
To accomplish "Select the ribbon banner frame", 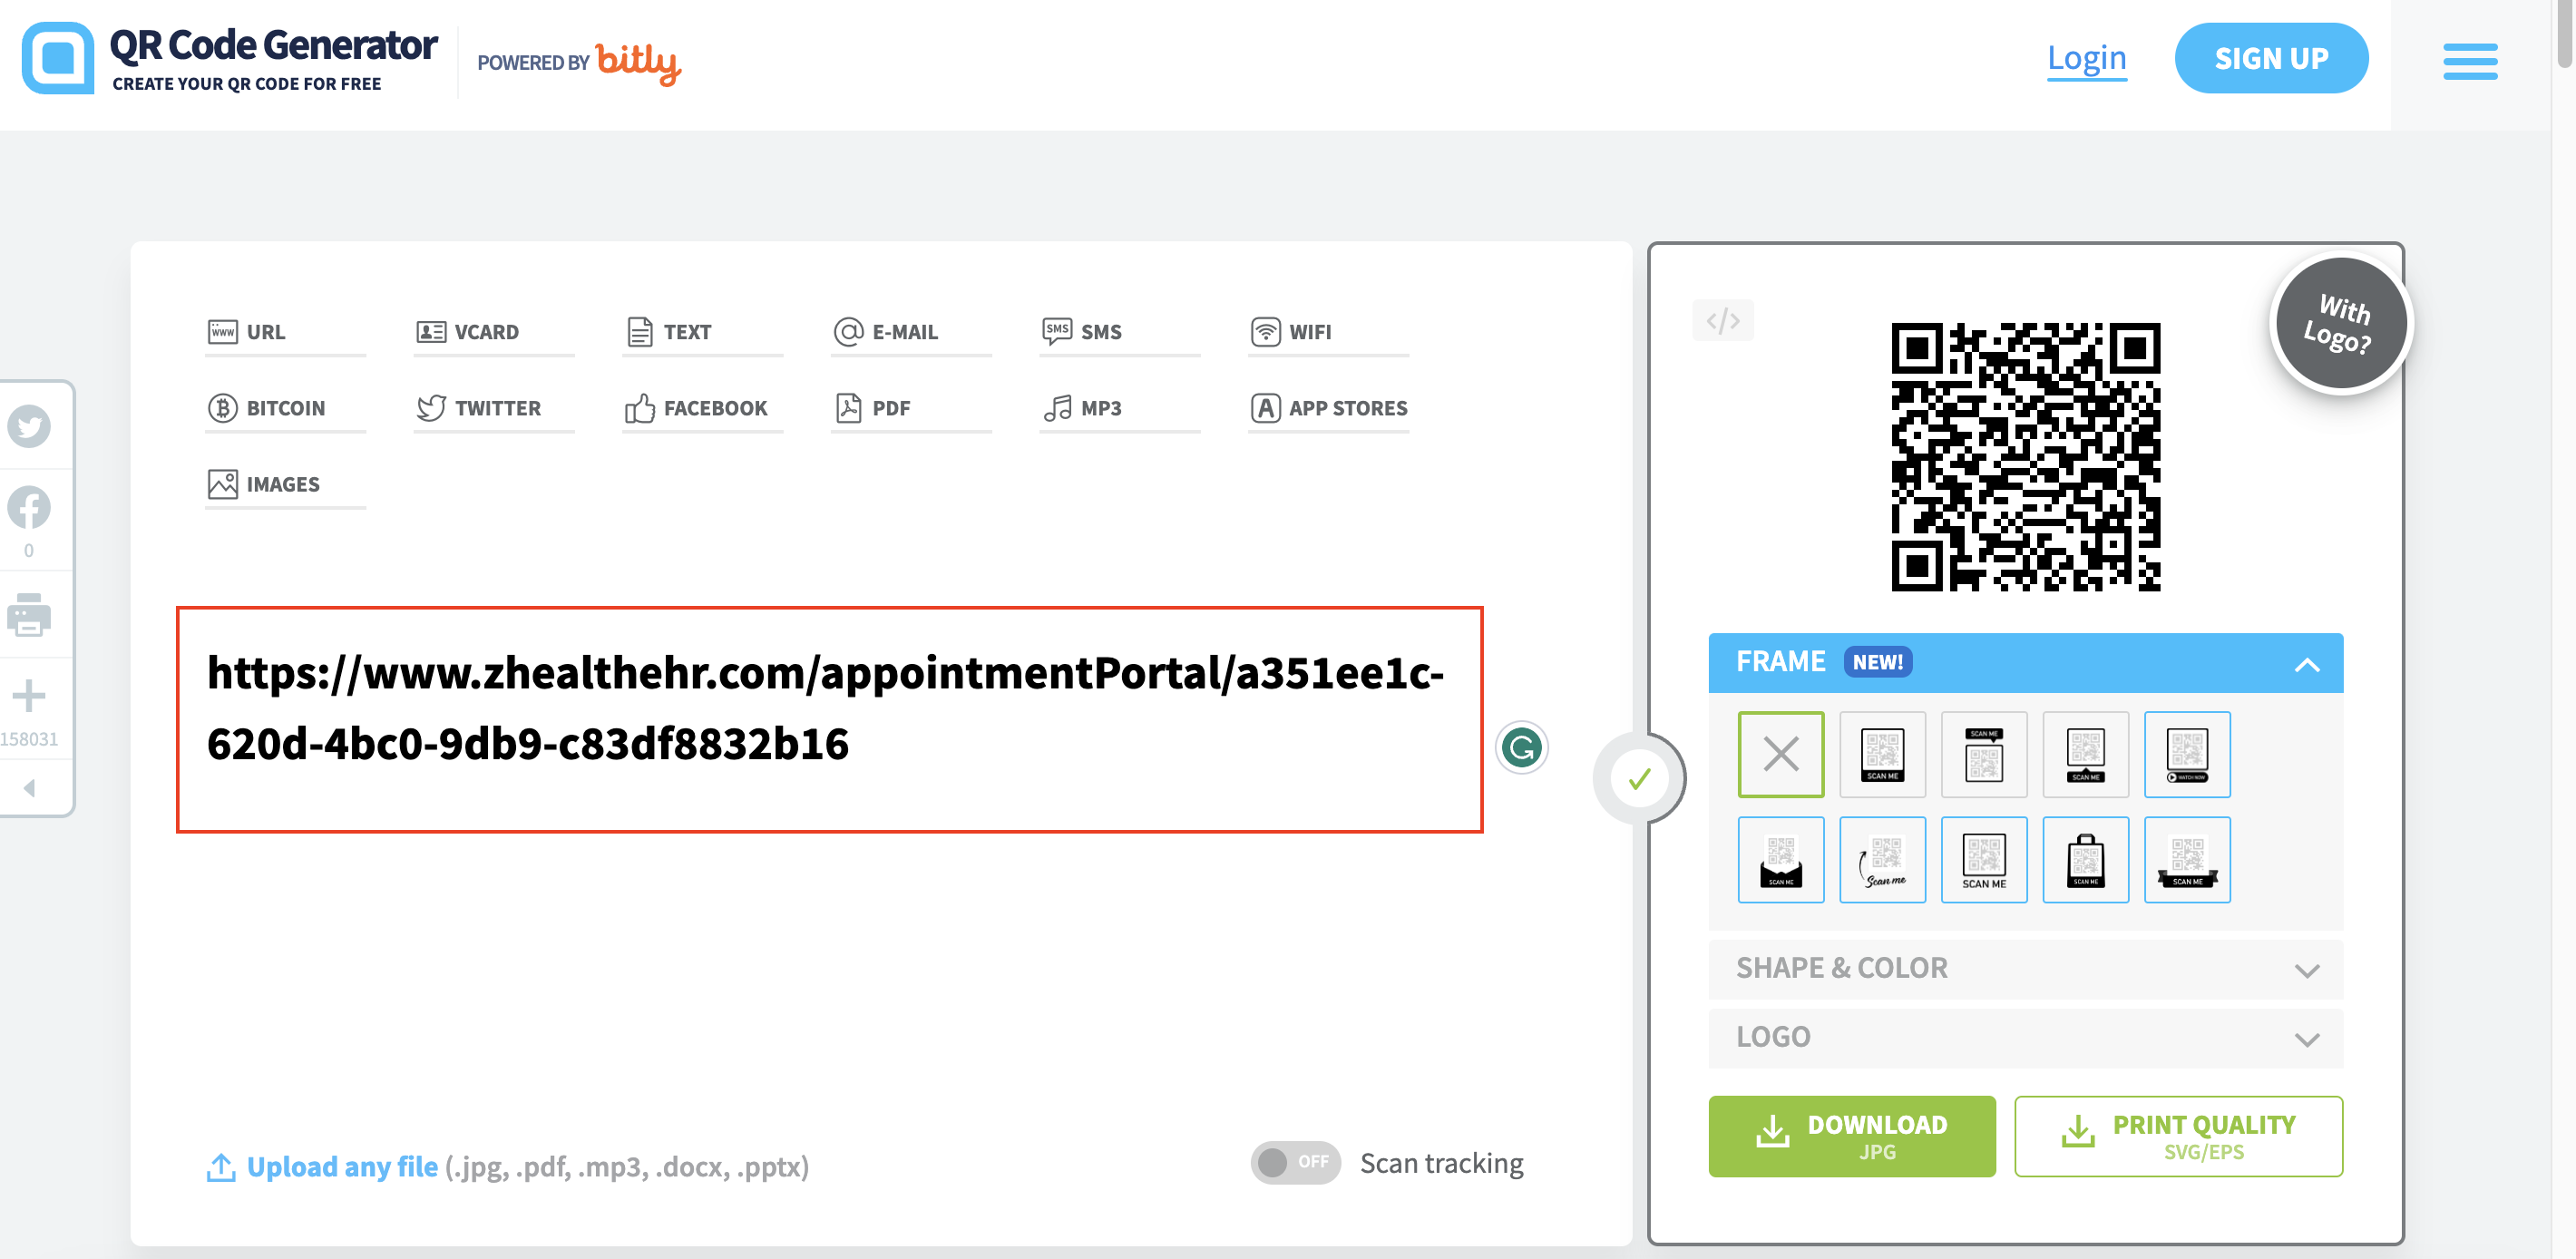I will 2187,860.
